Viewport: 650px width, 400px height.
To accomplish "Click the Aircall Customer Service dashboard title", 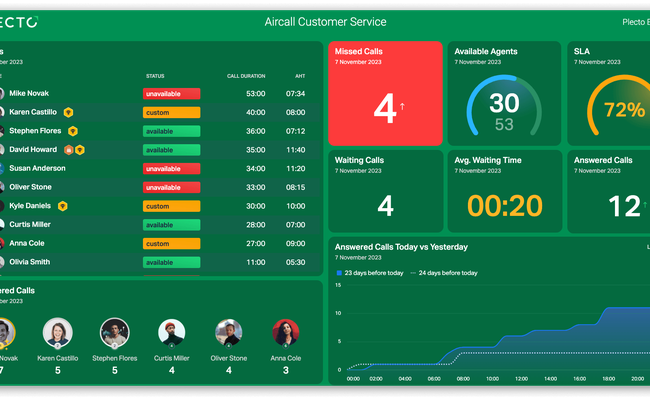I will pyautogui.click(x=325, y=22).
